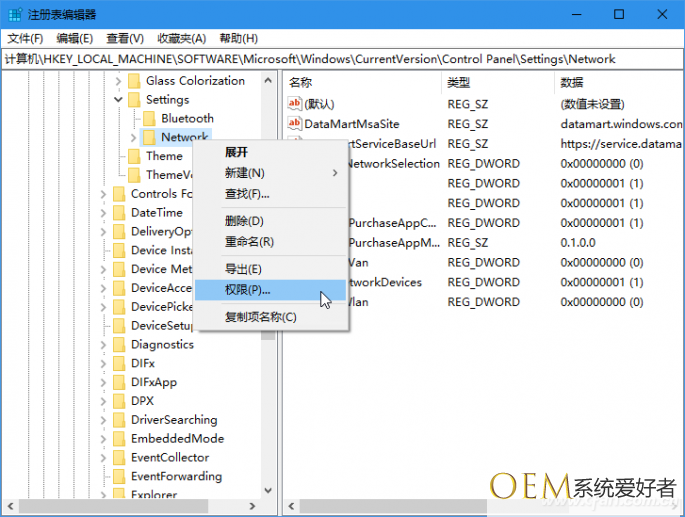This screenshot has width=685, height=517.
Task: Click the DataMartMsaSite string value icon
Action: (294, 124)
